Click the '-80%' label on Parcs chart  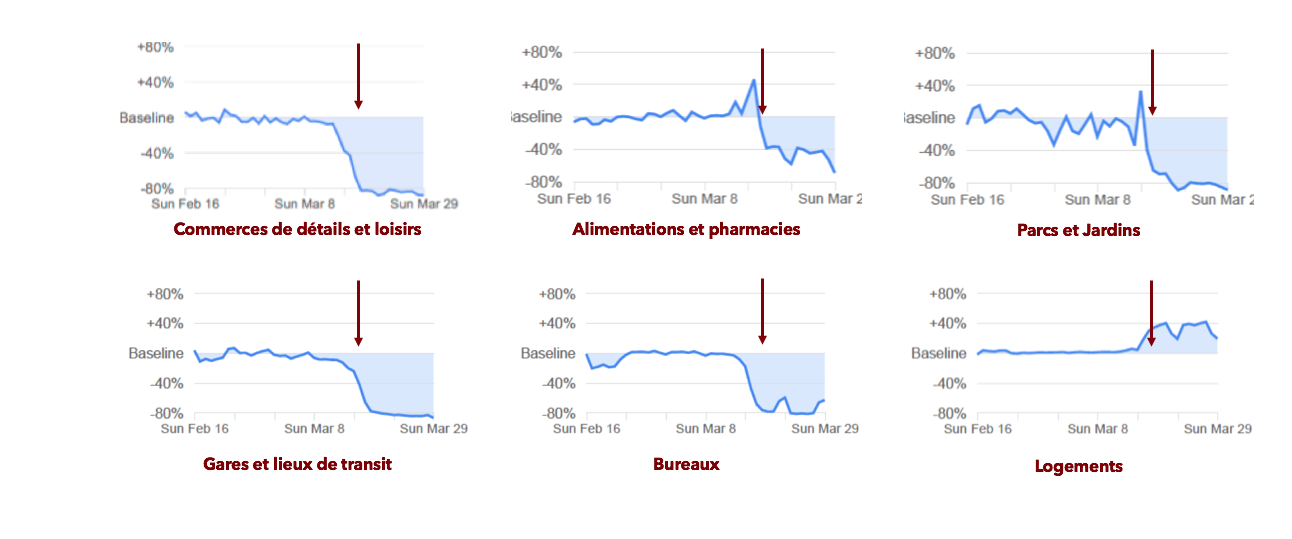(x=936, y=183)
